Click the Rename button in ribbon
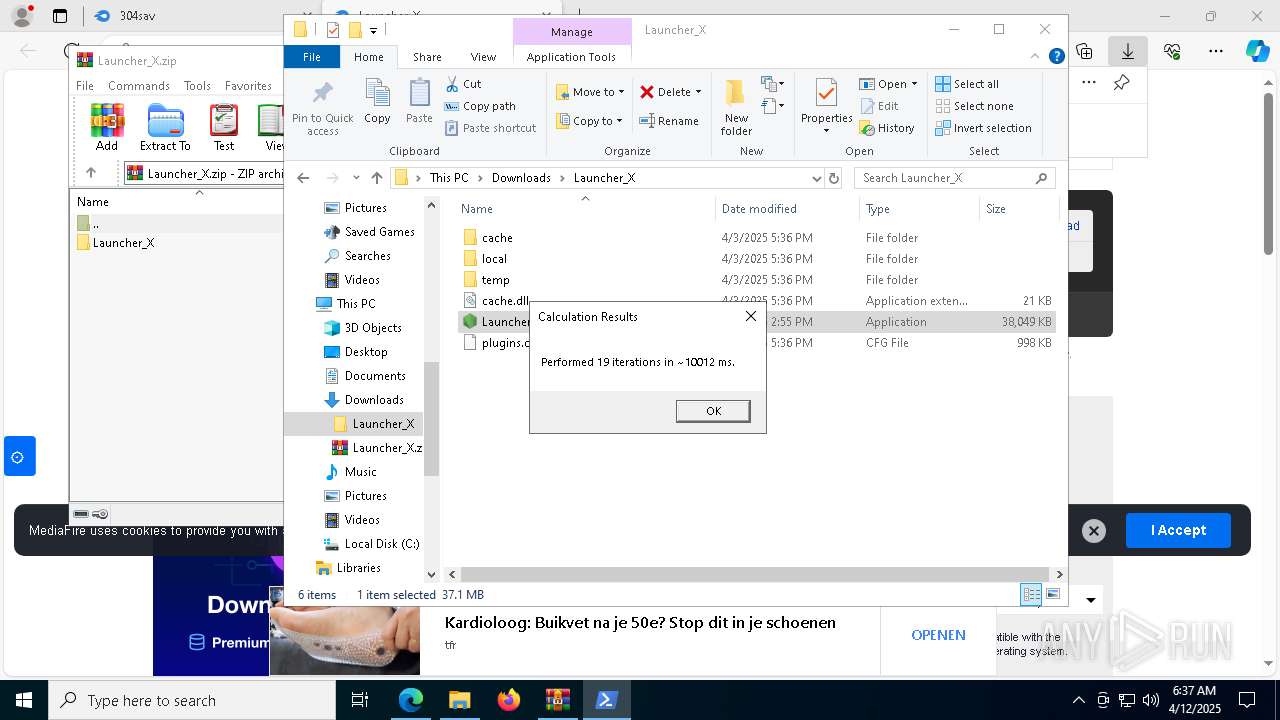1280x720 pixels. click(669, 121)
